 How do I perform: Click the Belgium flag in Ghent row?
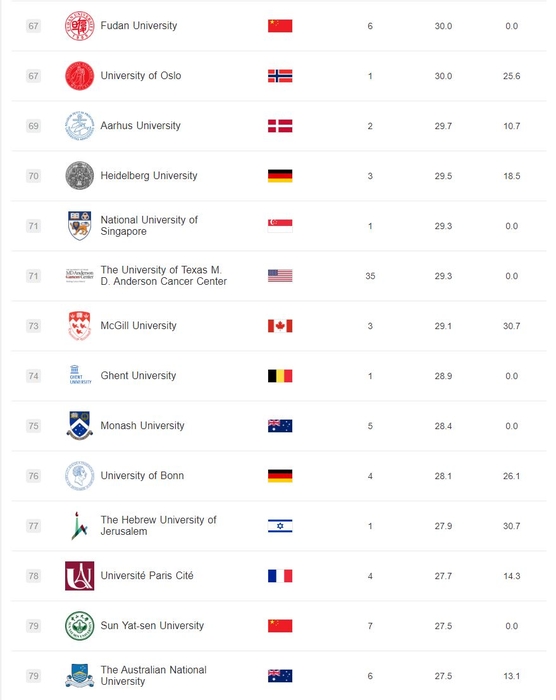tap(280, 376)
